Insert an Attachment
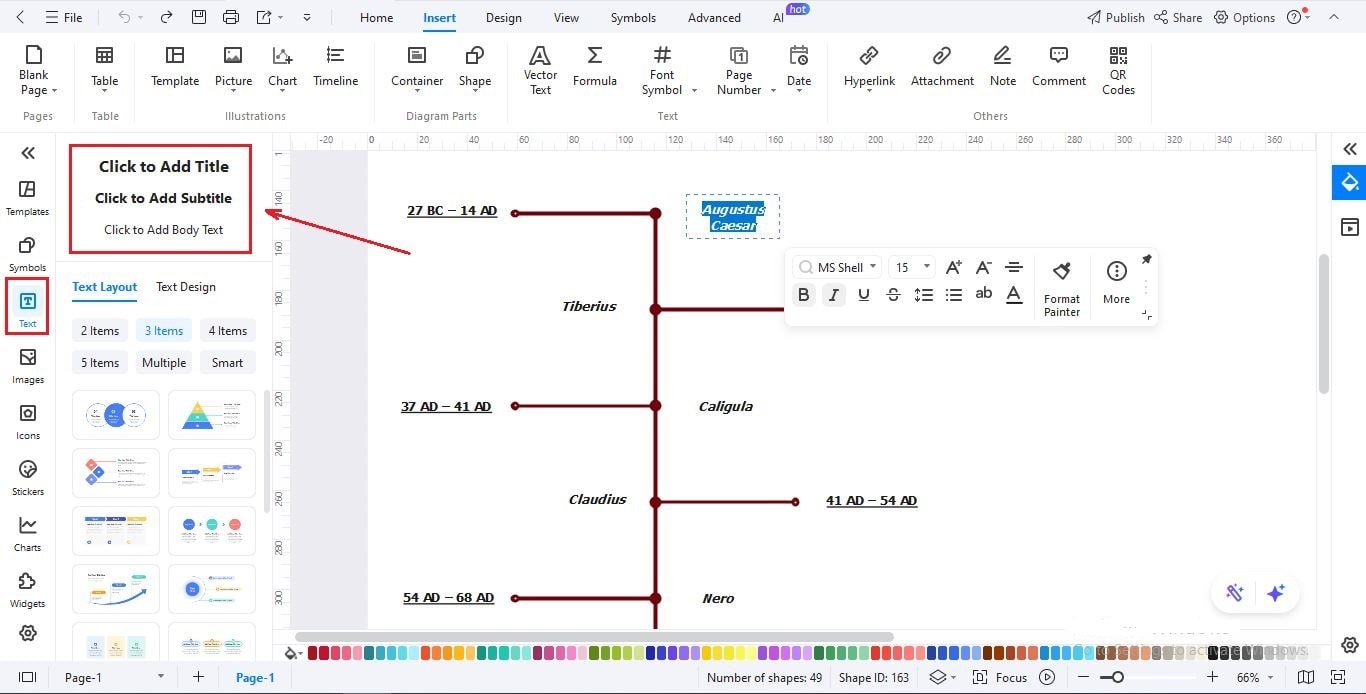The height and width of the screenshot is (694, 1366). click(x=941, y=67)
